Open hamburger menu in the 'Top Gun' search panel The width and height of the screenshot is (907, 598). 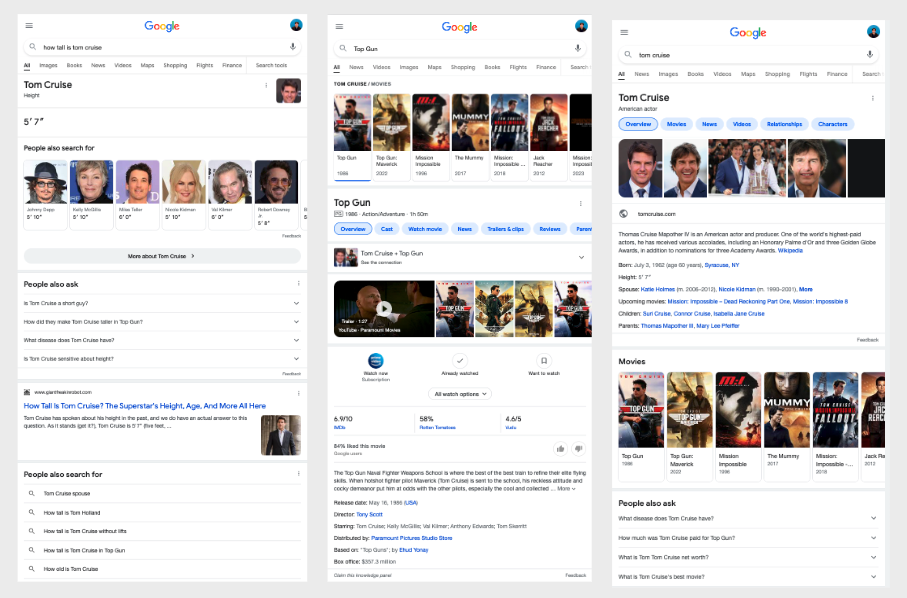(340, 27)
